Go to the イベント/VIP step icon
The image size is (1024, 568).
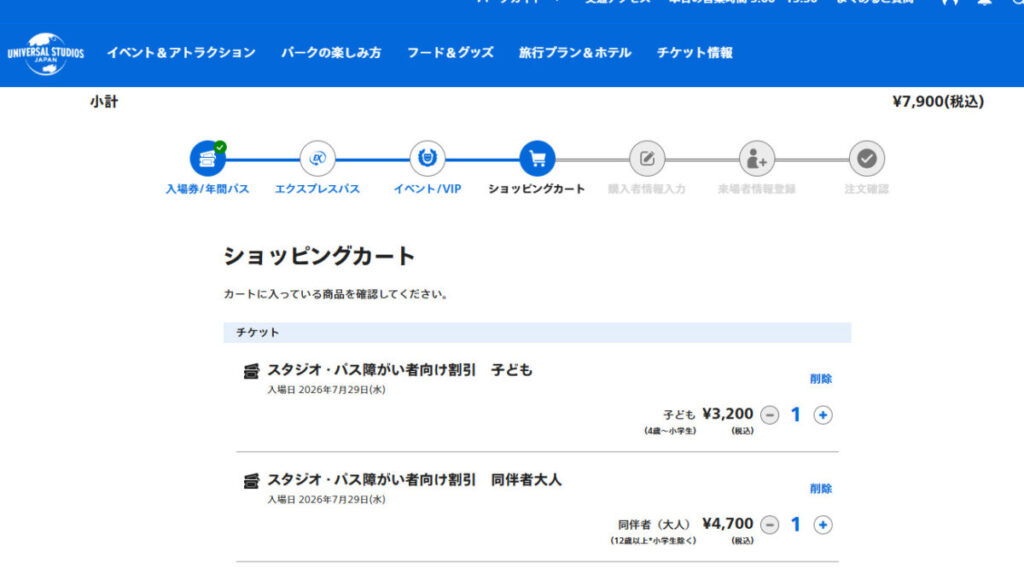[x=427, y=158]
